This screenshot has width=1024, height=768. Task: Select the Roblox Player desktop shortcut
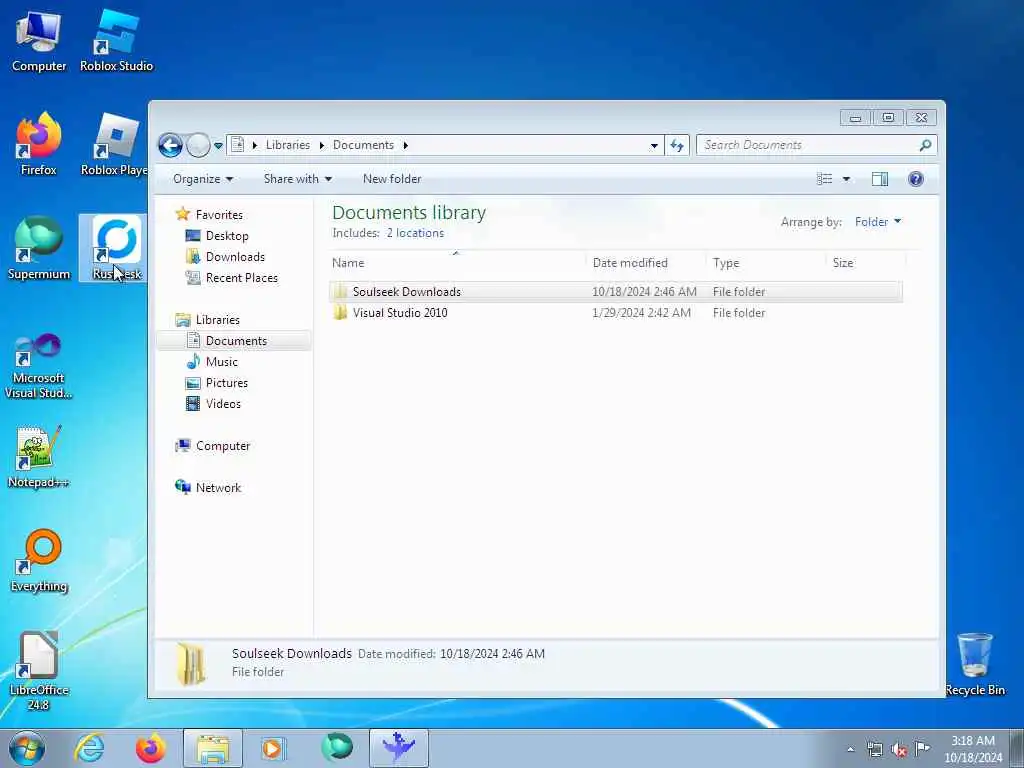click(114, 144)
